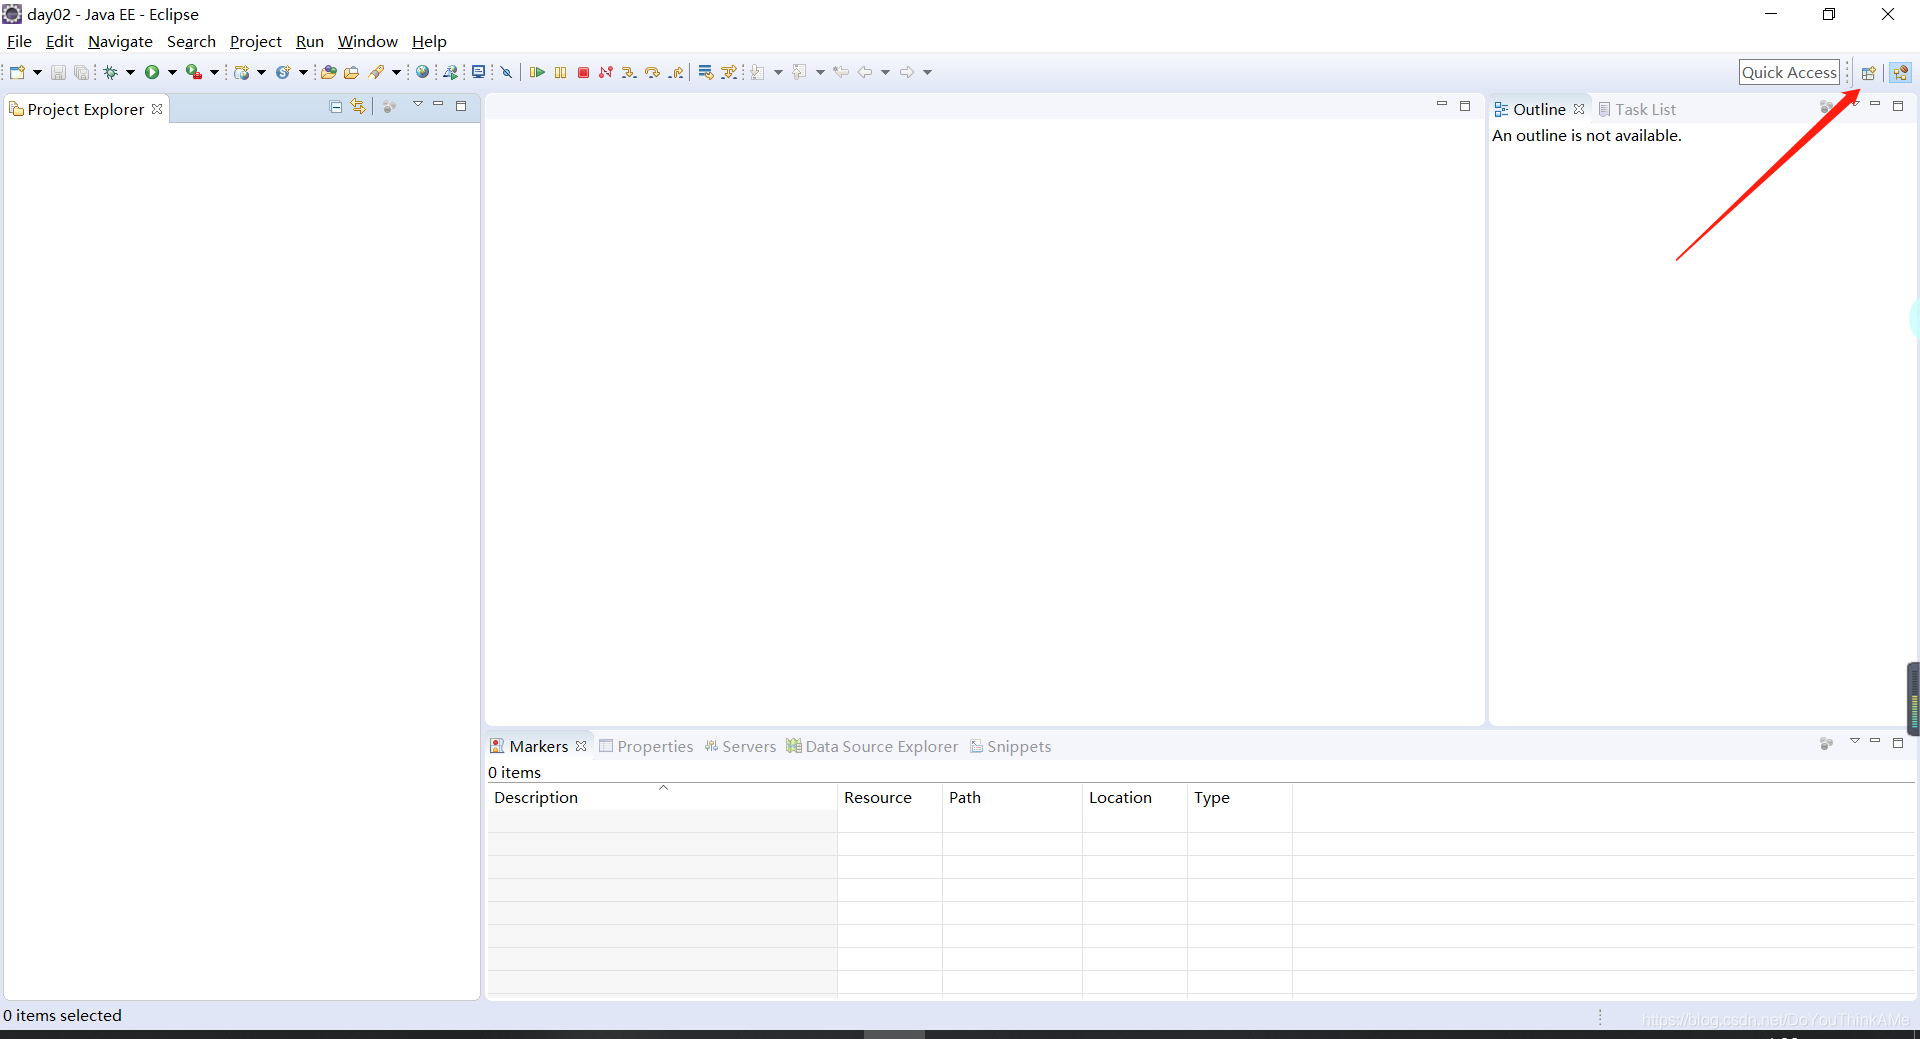This screenshot has height=1039, width=1920.
Task: Switch to the Snippets tab
Action: pos(1011,746)
